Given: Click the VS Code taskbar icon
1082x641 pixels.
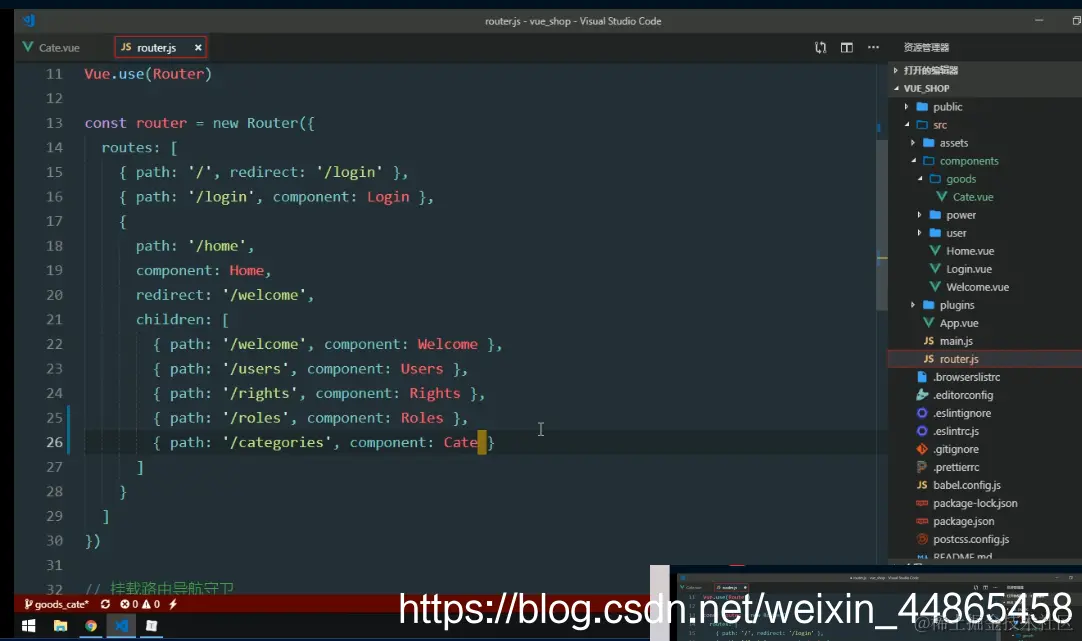Looking at the screenshot, I should click(121, 626).
